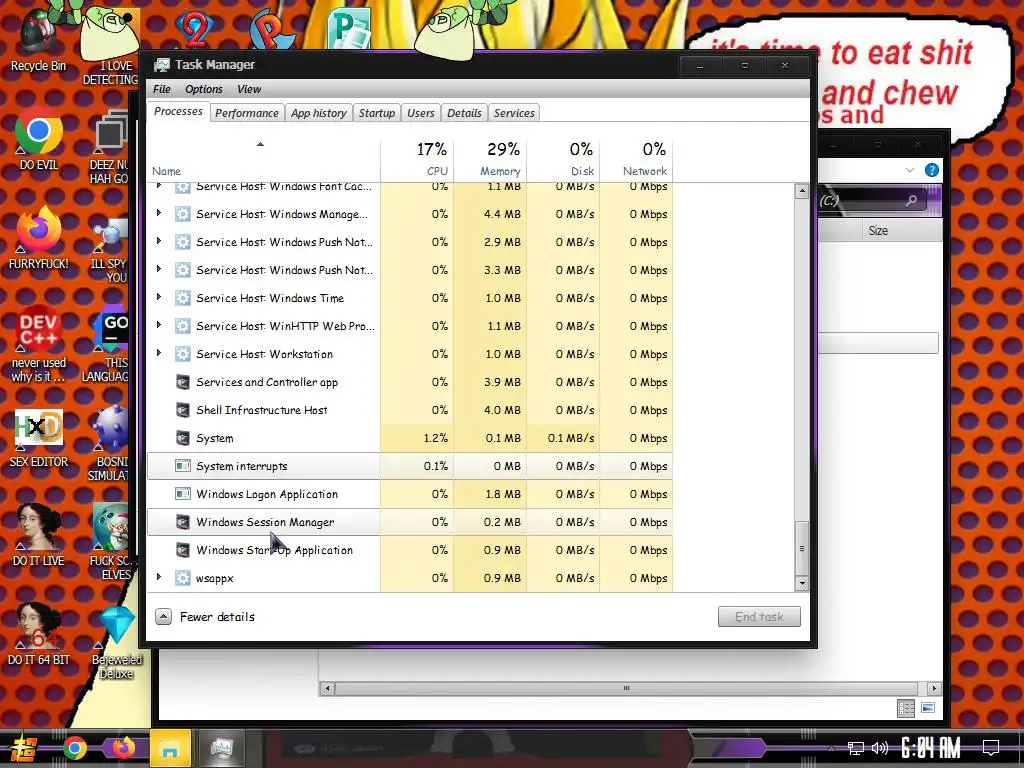Viewport: 1024px width, 768px height.
Task: Sort processes by the Disk column
Action: 564,159
